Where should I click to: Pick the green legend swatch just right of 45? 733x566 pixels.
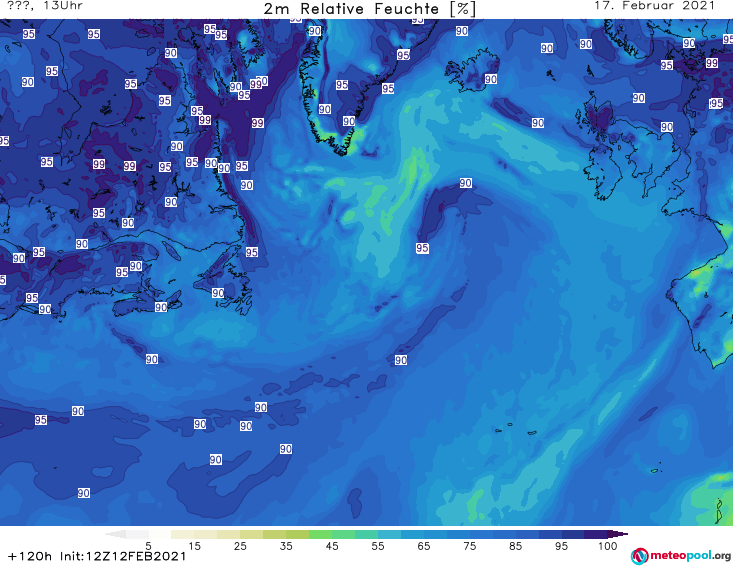344,534
